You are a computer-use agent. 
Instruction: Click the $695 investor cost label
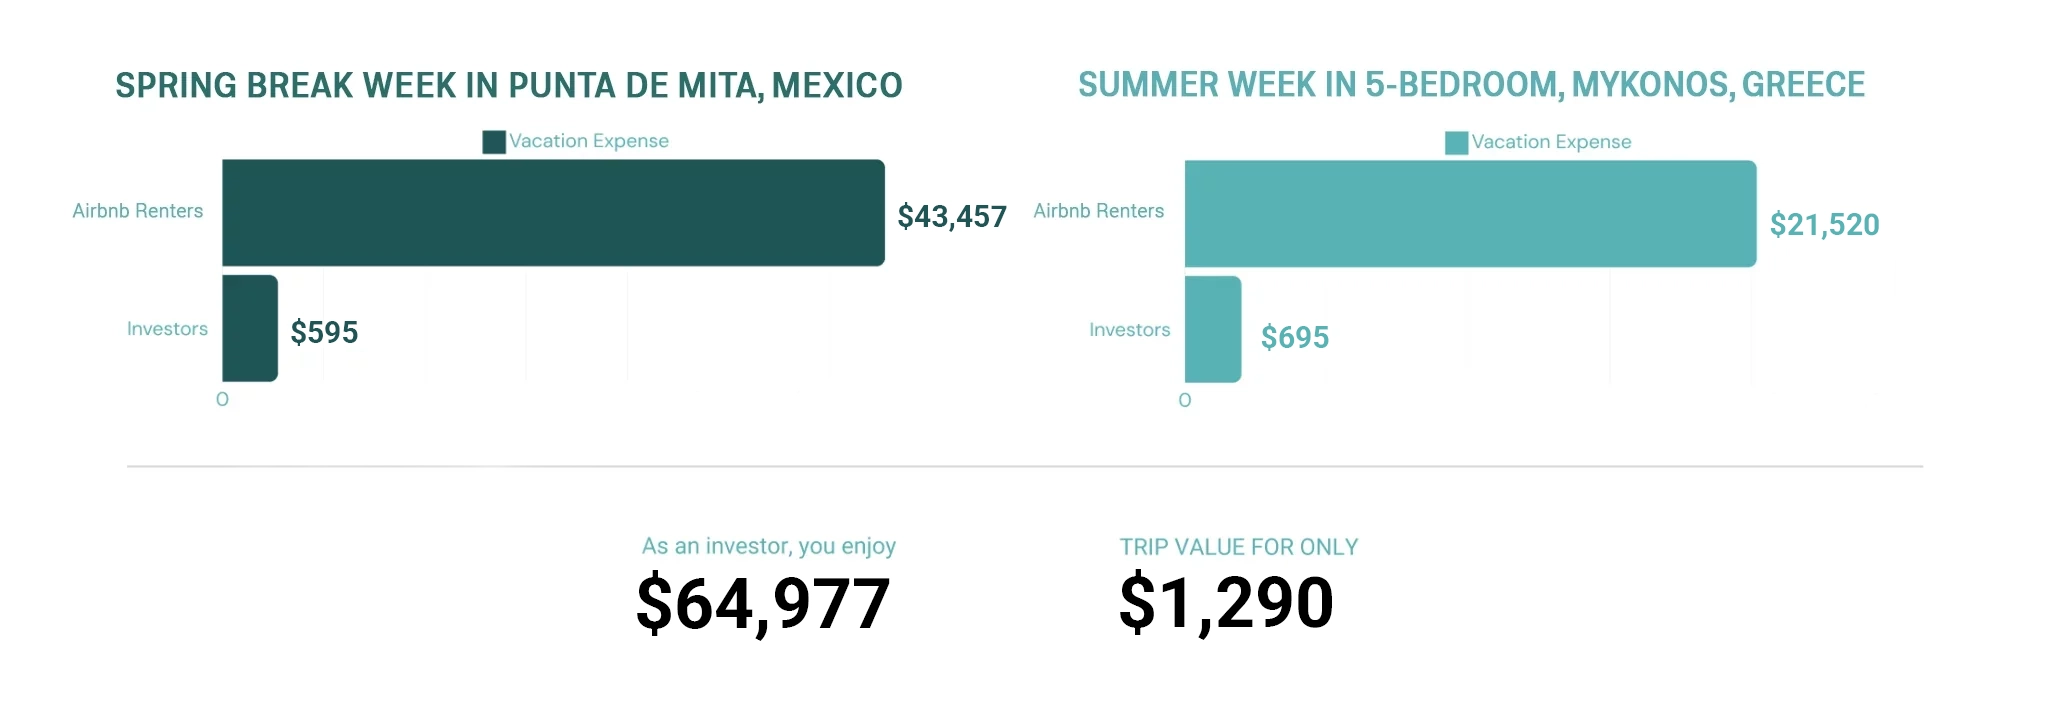click(1295, 338)
